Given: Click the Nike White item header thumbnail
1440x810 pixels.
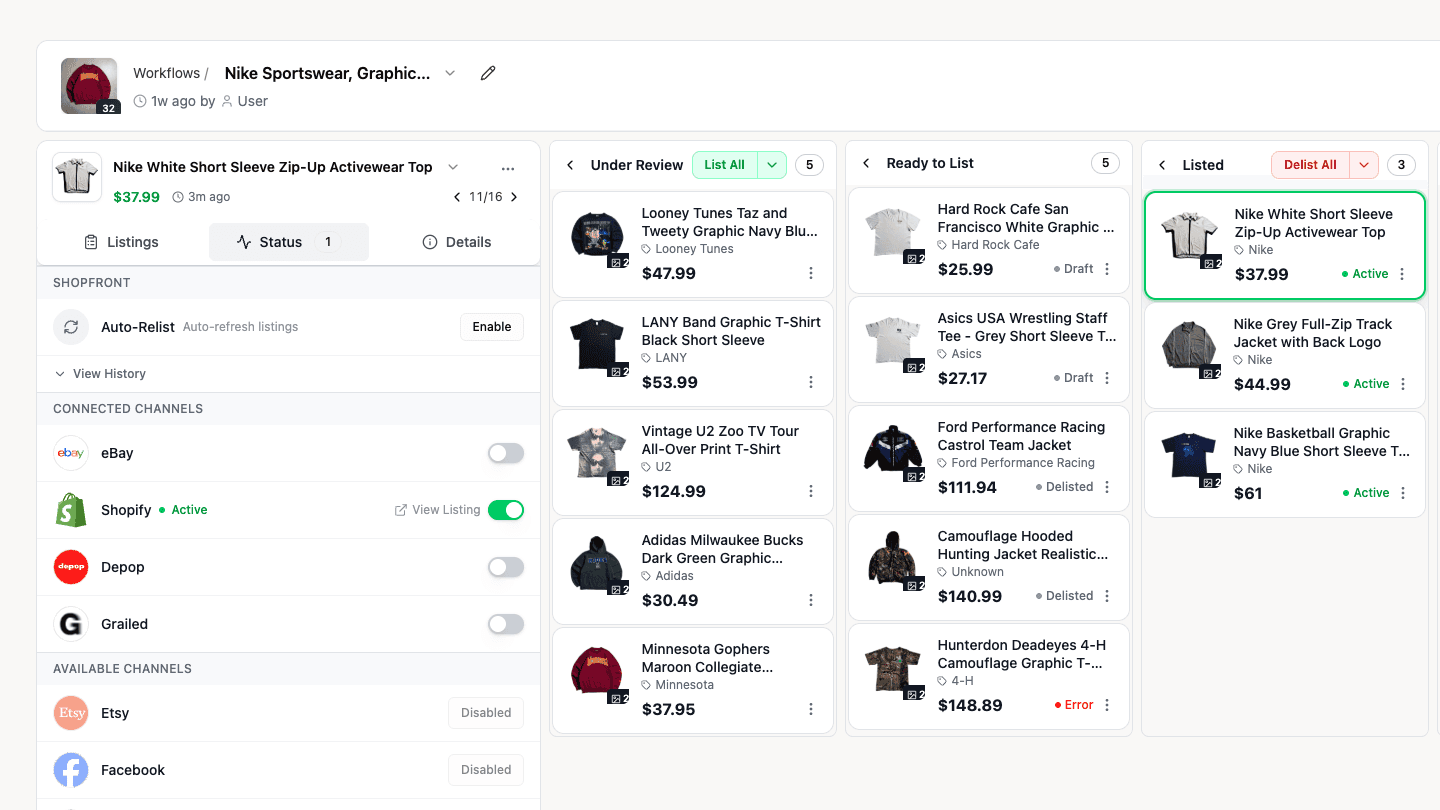Looking at the screenshot, I should (77, 178).
